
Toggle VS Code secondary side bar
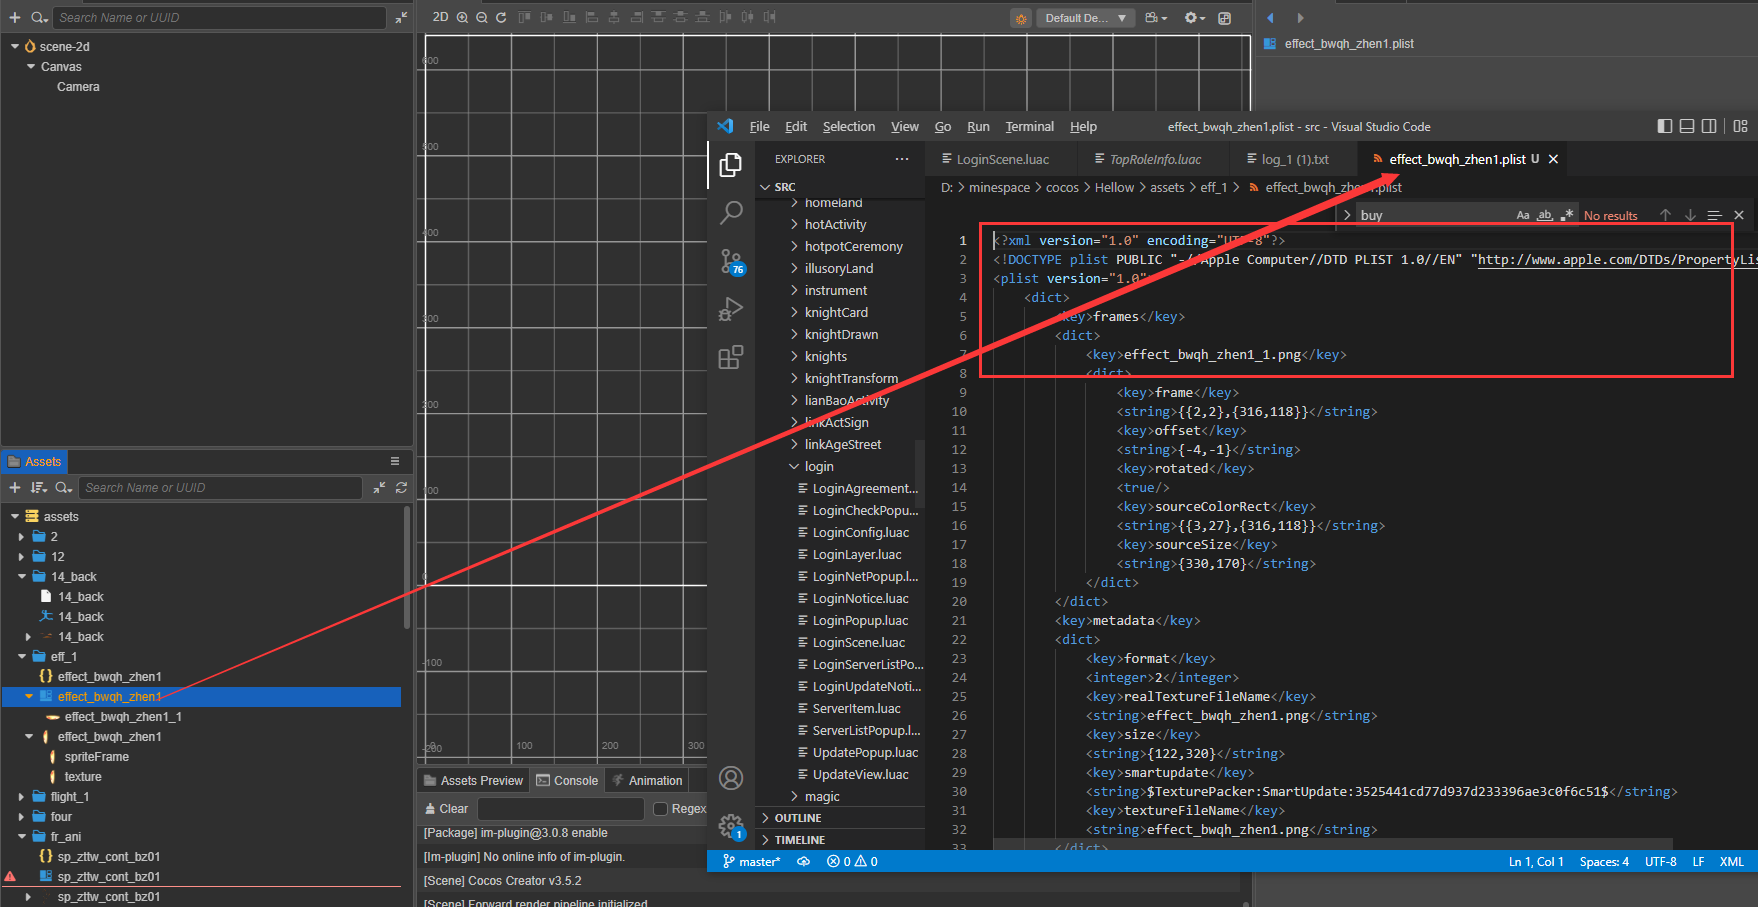tap(1709, 126)
